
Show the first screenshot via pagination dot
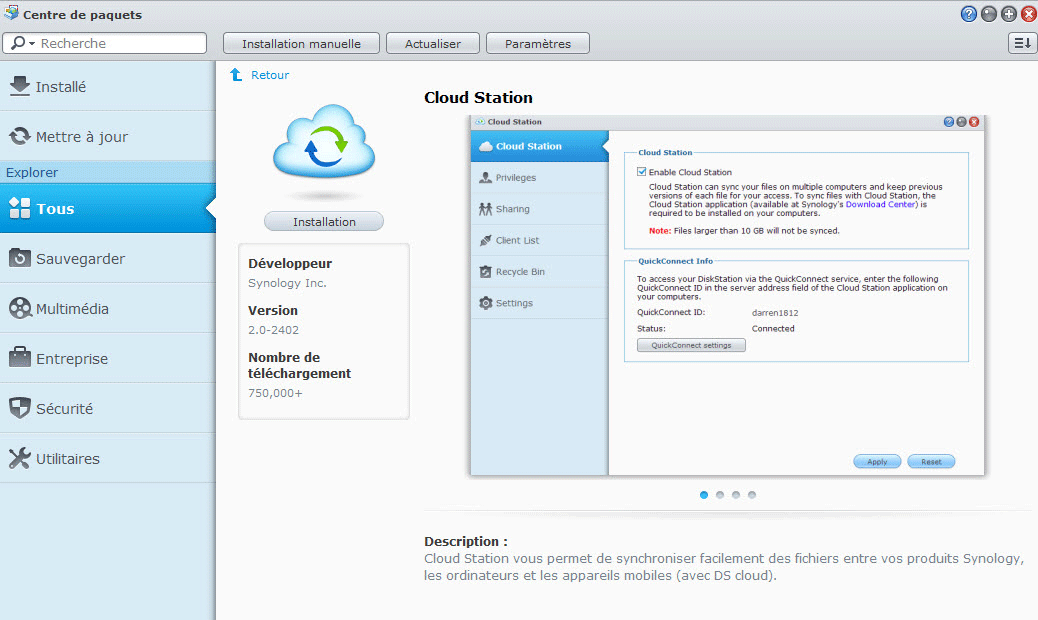(704, 495)
